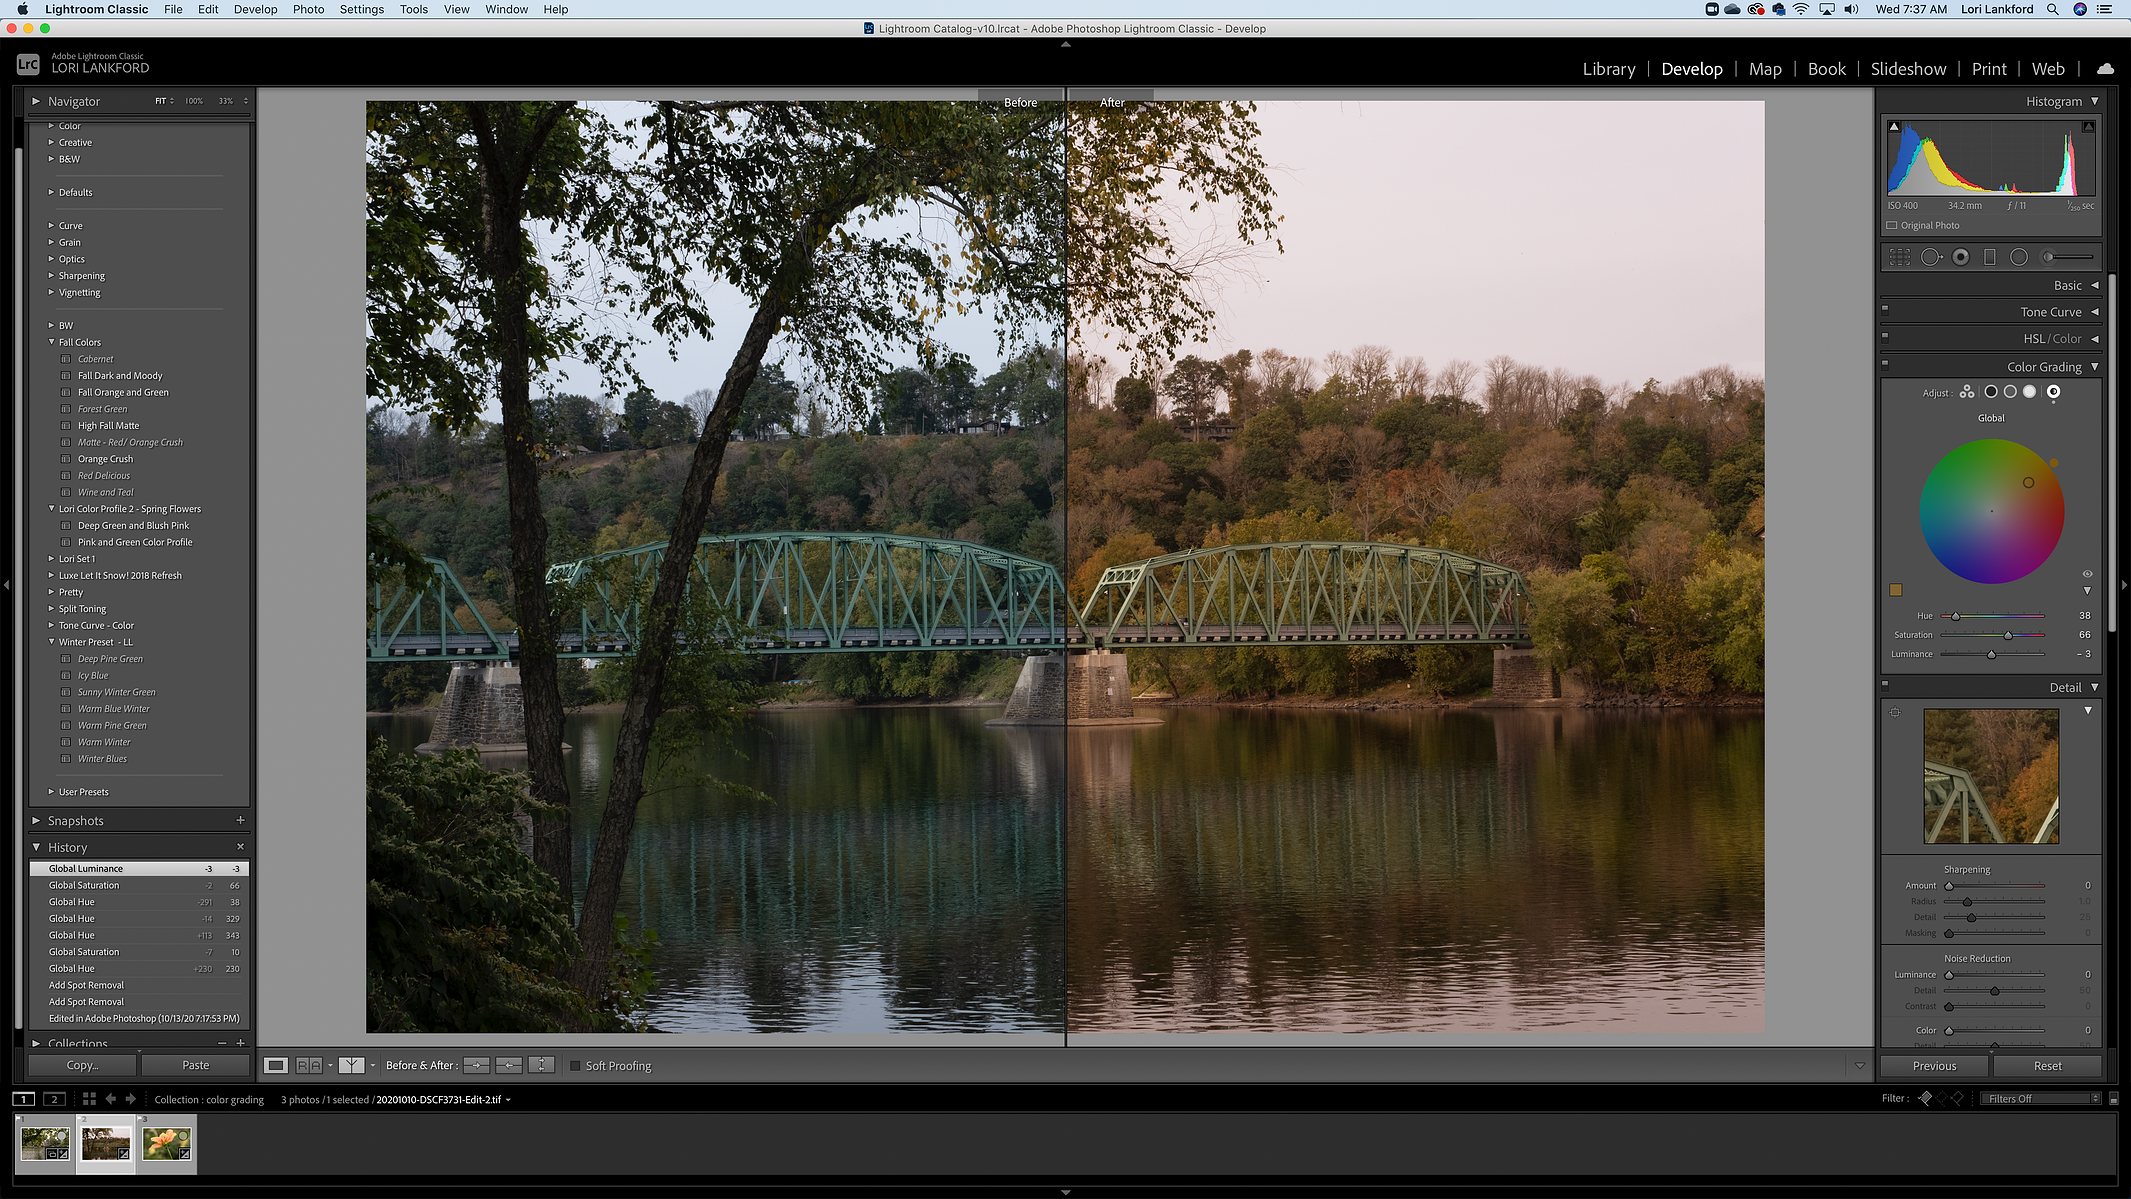The height and width of the screenshot is (1199, 2131).
Task: Select Highlights adjust in Color Grading
Action: [2030, 392]
